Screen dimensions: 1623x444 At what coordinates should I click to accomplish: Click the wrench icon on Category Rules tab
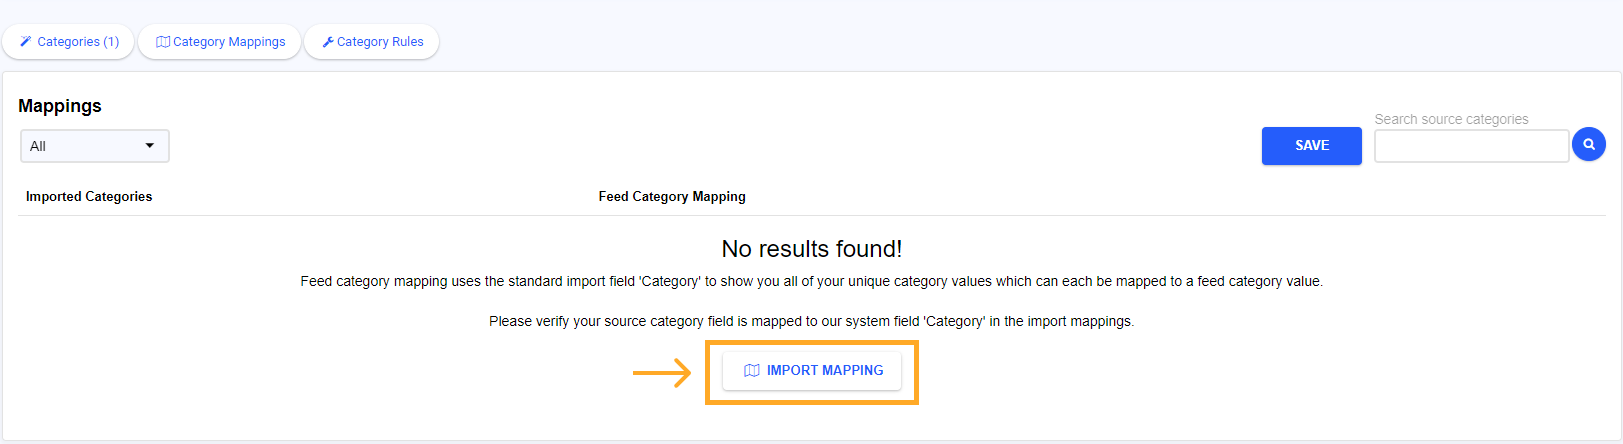point(328,42)
